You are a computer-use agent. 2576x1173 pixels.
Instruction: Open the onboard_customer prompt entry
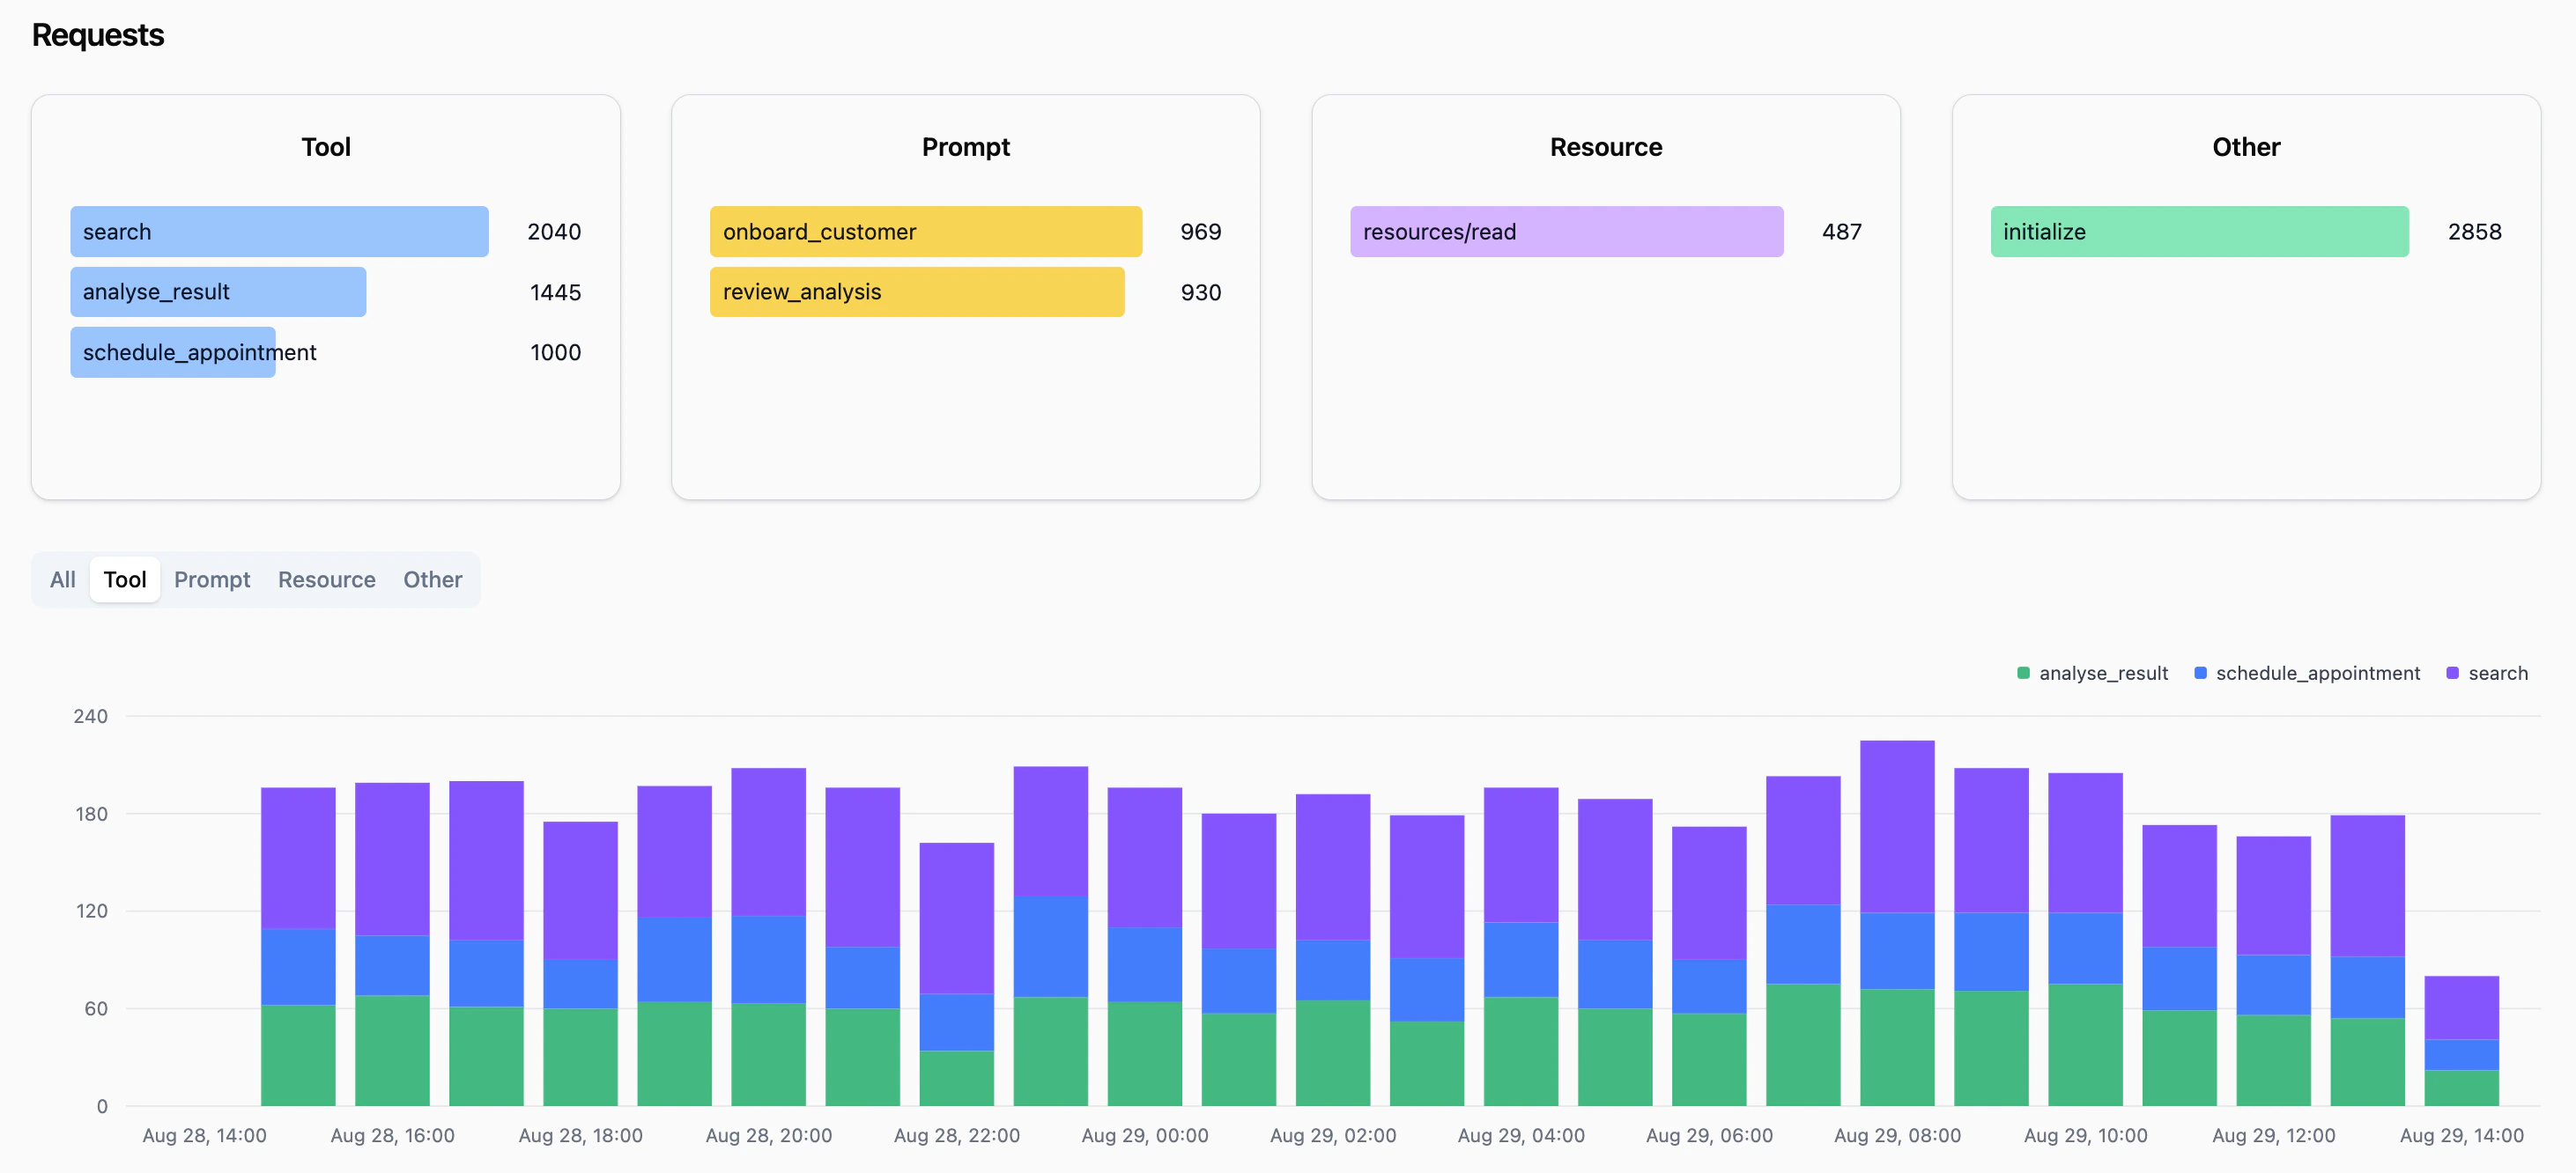click(x=925, y=231)
